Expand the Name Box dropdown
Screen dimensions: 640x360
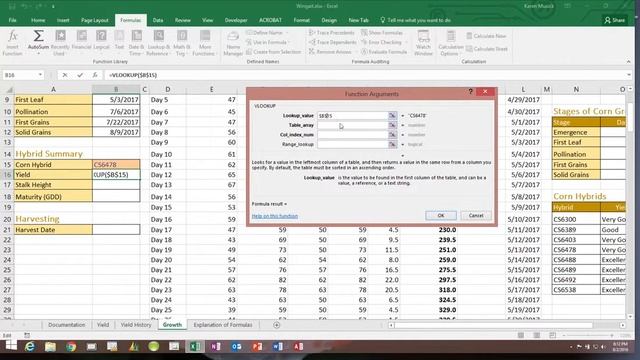[x=40, y=75]
